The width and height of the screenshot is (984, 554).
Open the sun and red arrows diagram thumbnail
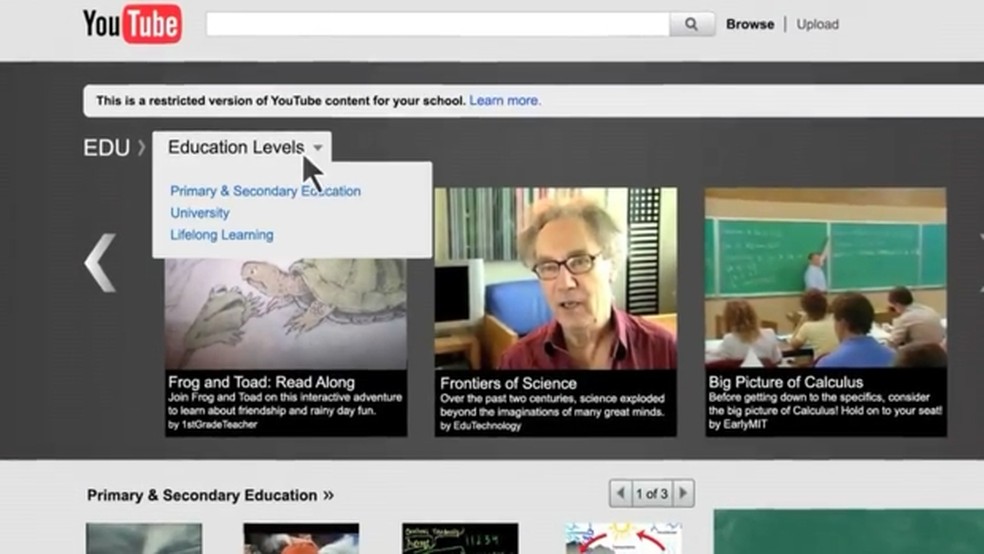tap(623, 538)
